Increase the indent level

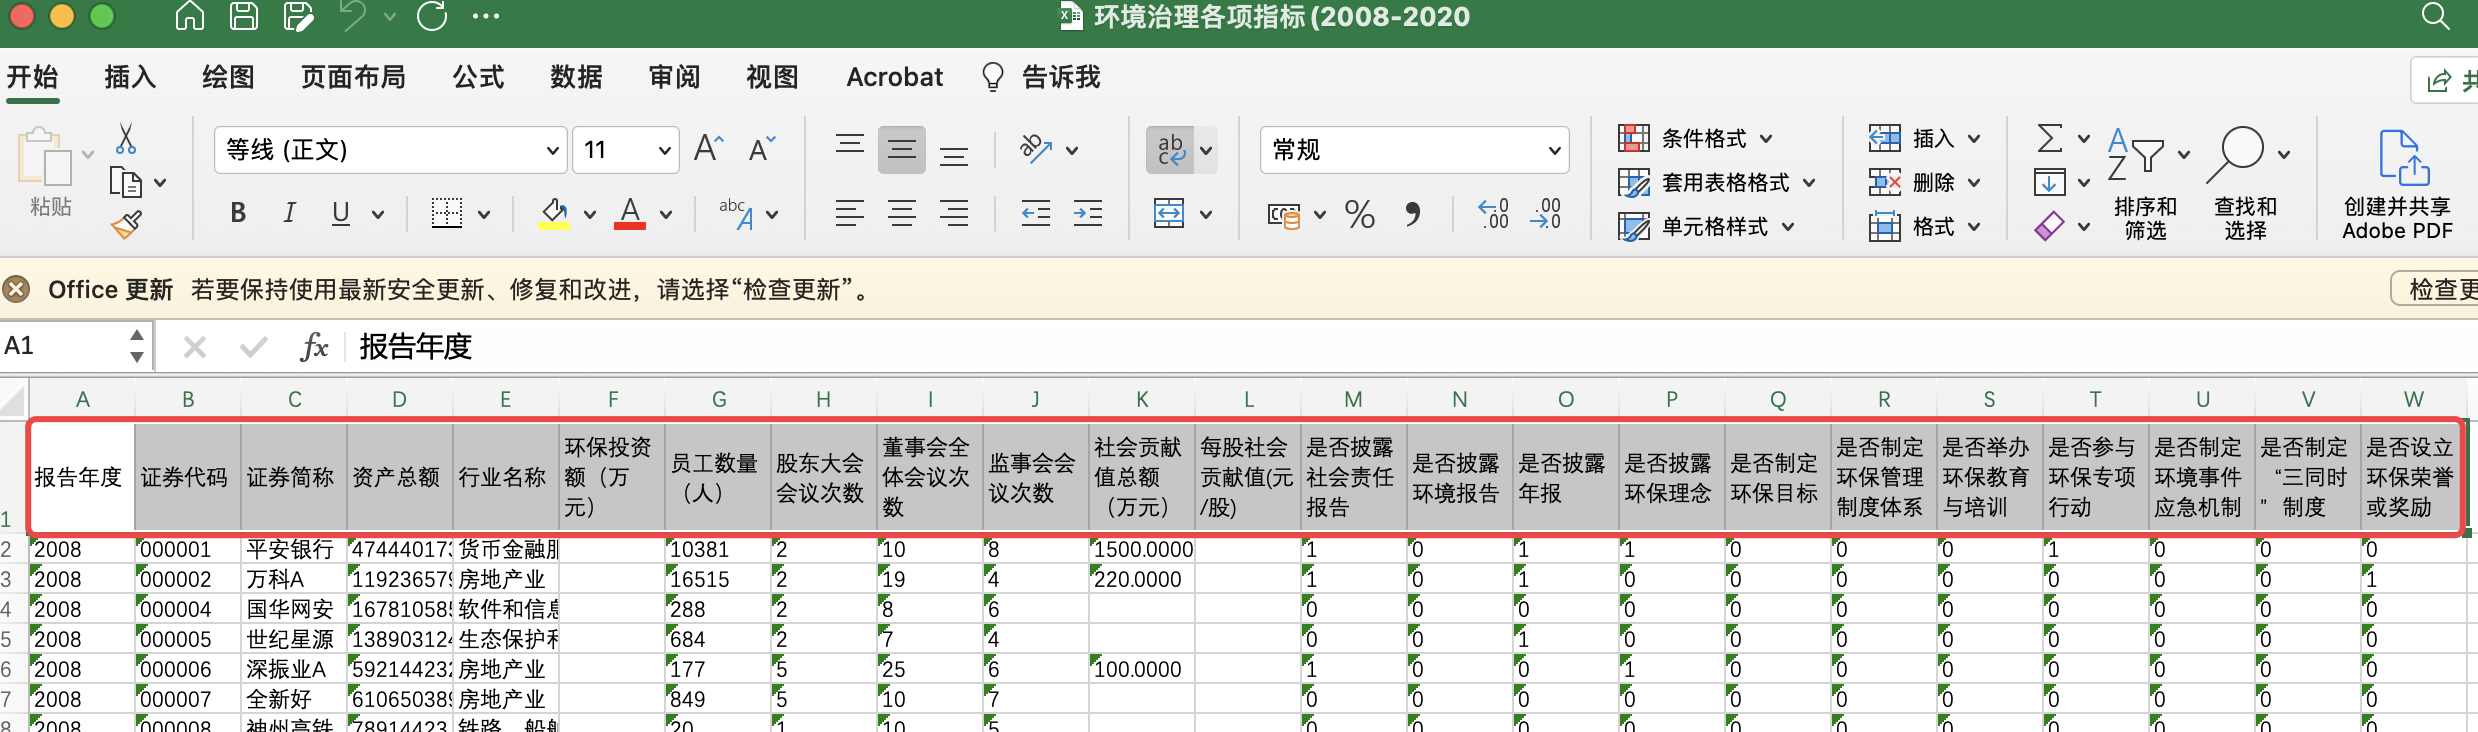click(x=1088, y=213)
